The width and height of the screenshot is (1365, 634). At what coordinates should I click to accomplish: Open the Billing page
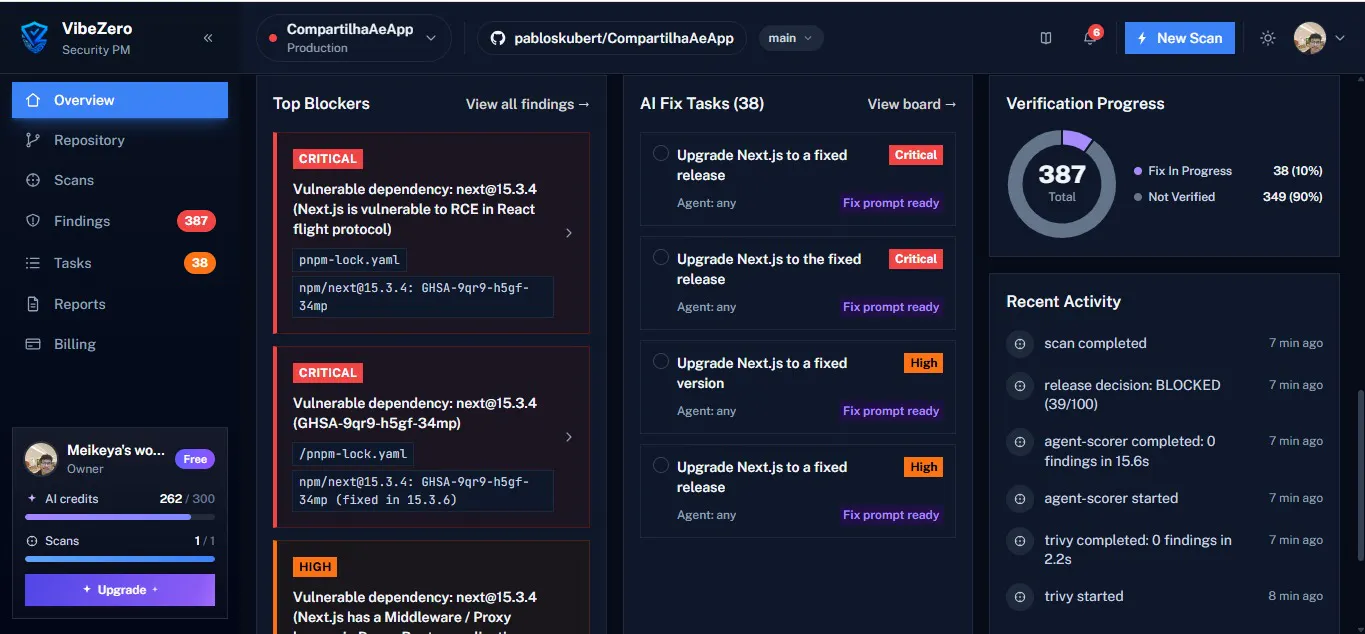click(120, 344)
